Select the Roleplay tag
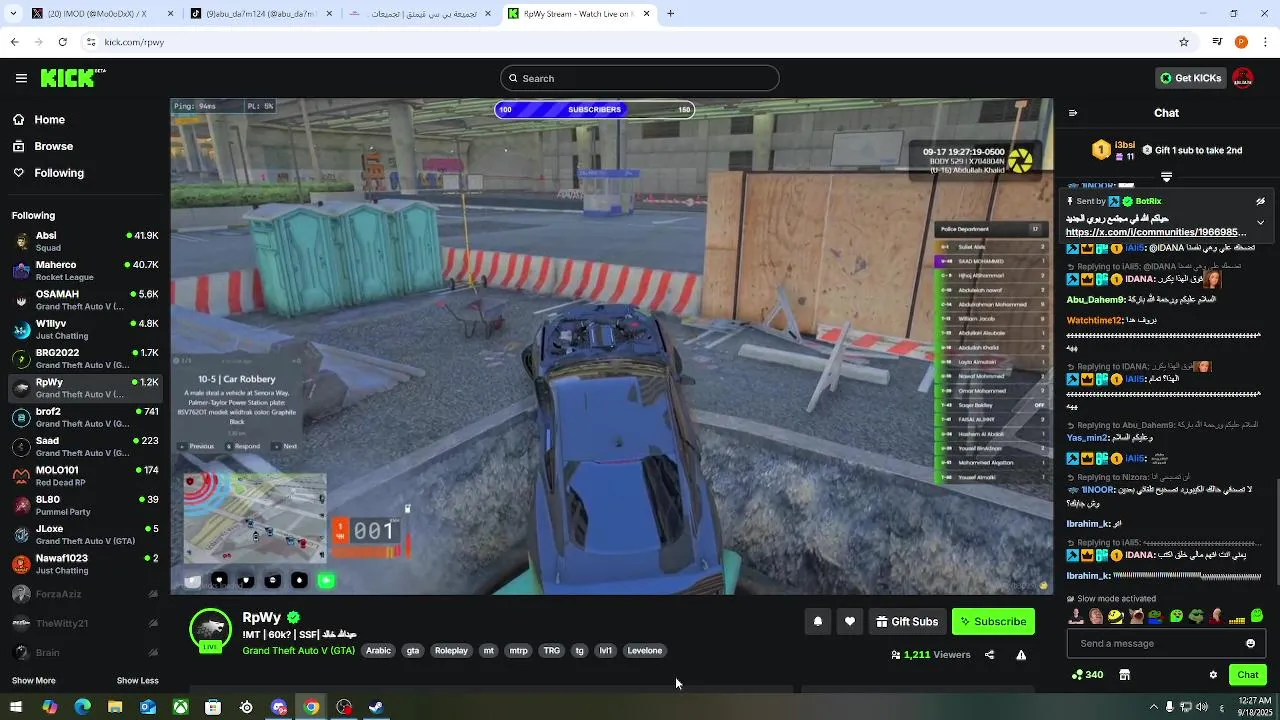 [451, 651]
